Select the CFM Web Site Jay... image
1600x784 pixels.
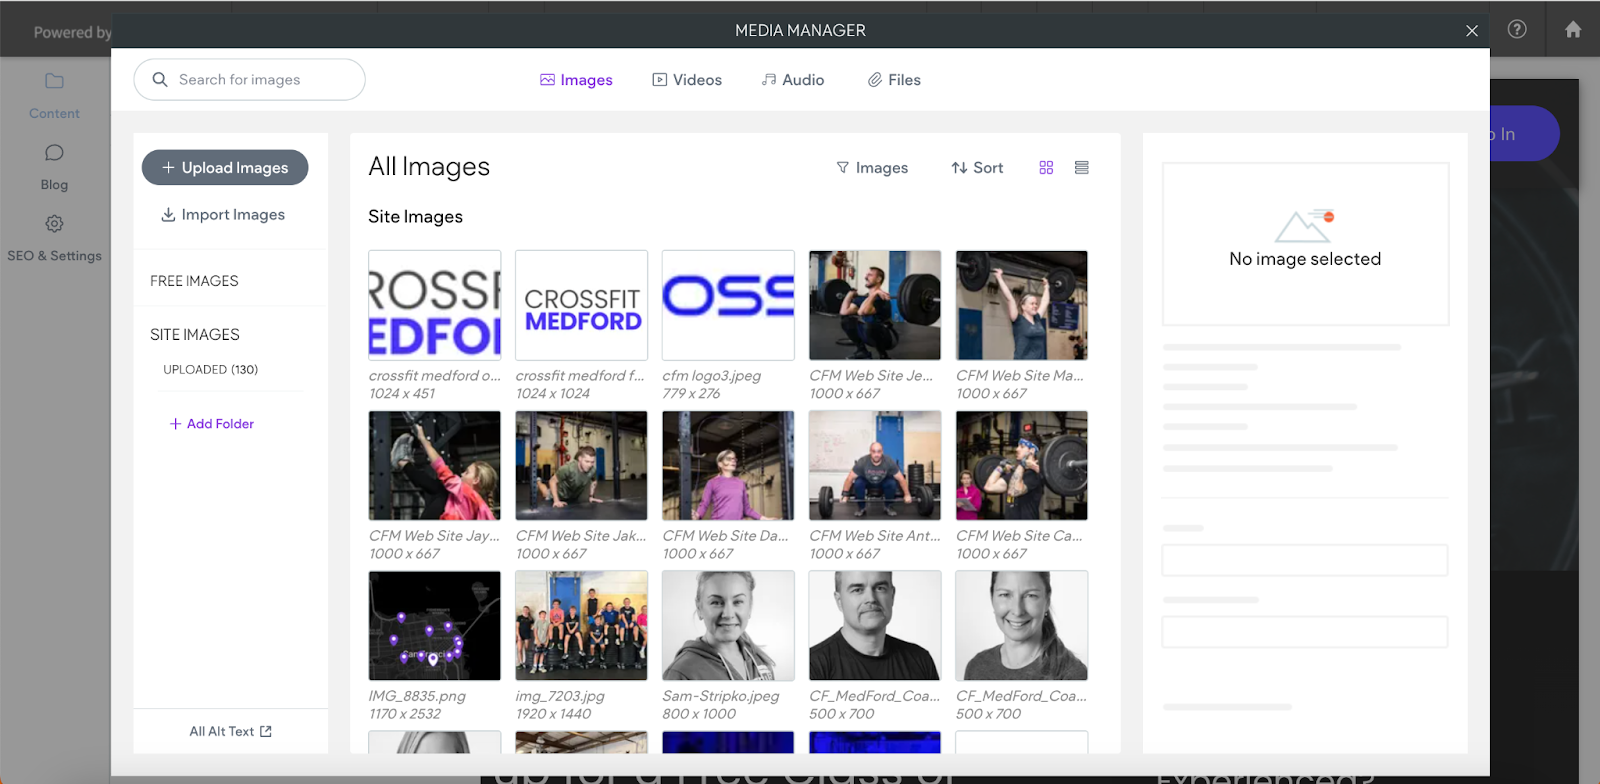click(435, 465)
